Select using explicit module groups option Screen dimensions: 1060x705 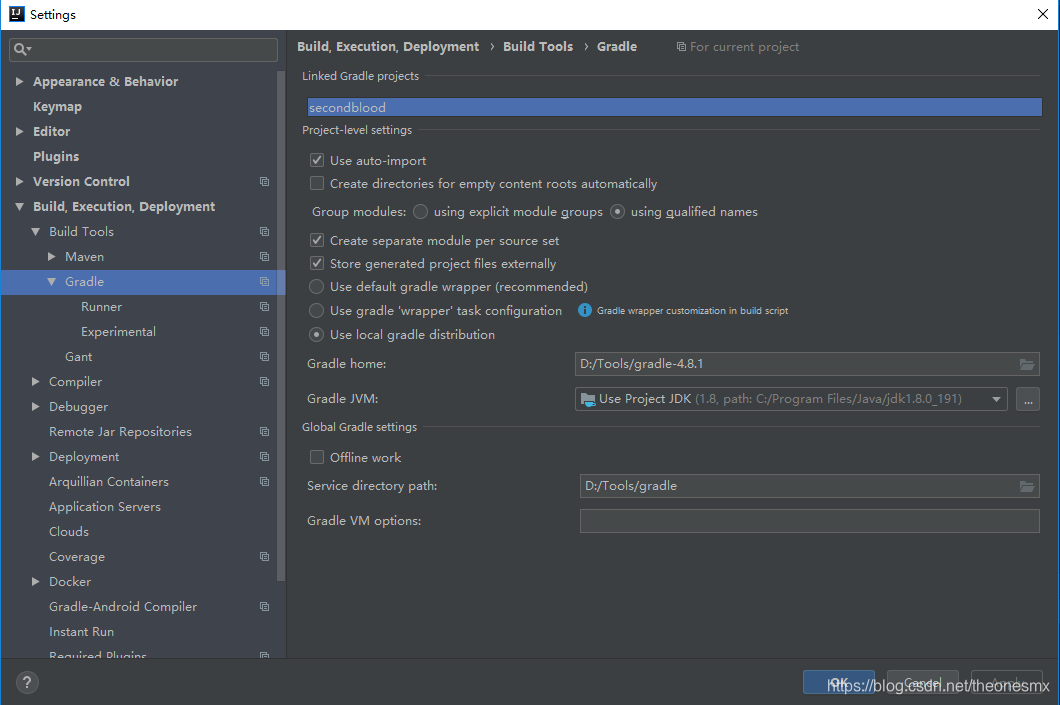coord(420,212)
